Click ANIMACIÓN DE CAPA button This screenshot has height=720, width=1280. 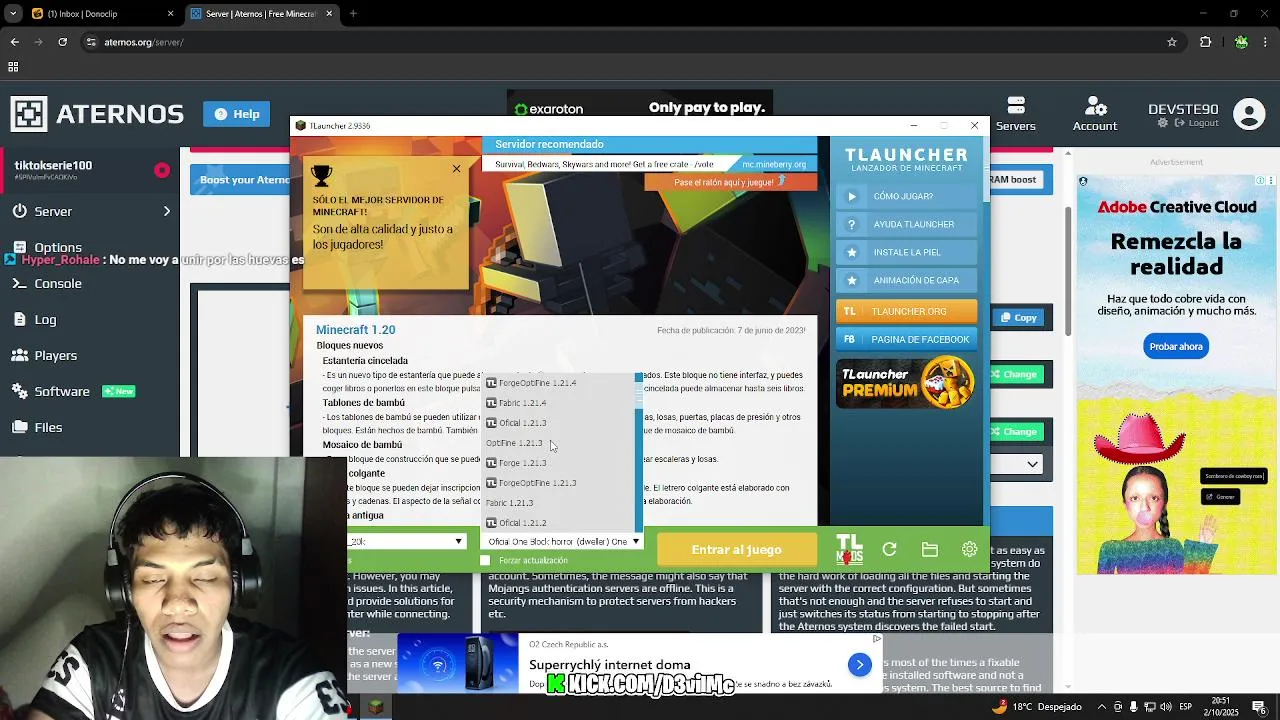coord(906,280)
